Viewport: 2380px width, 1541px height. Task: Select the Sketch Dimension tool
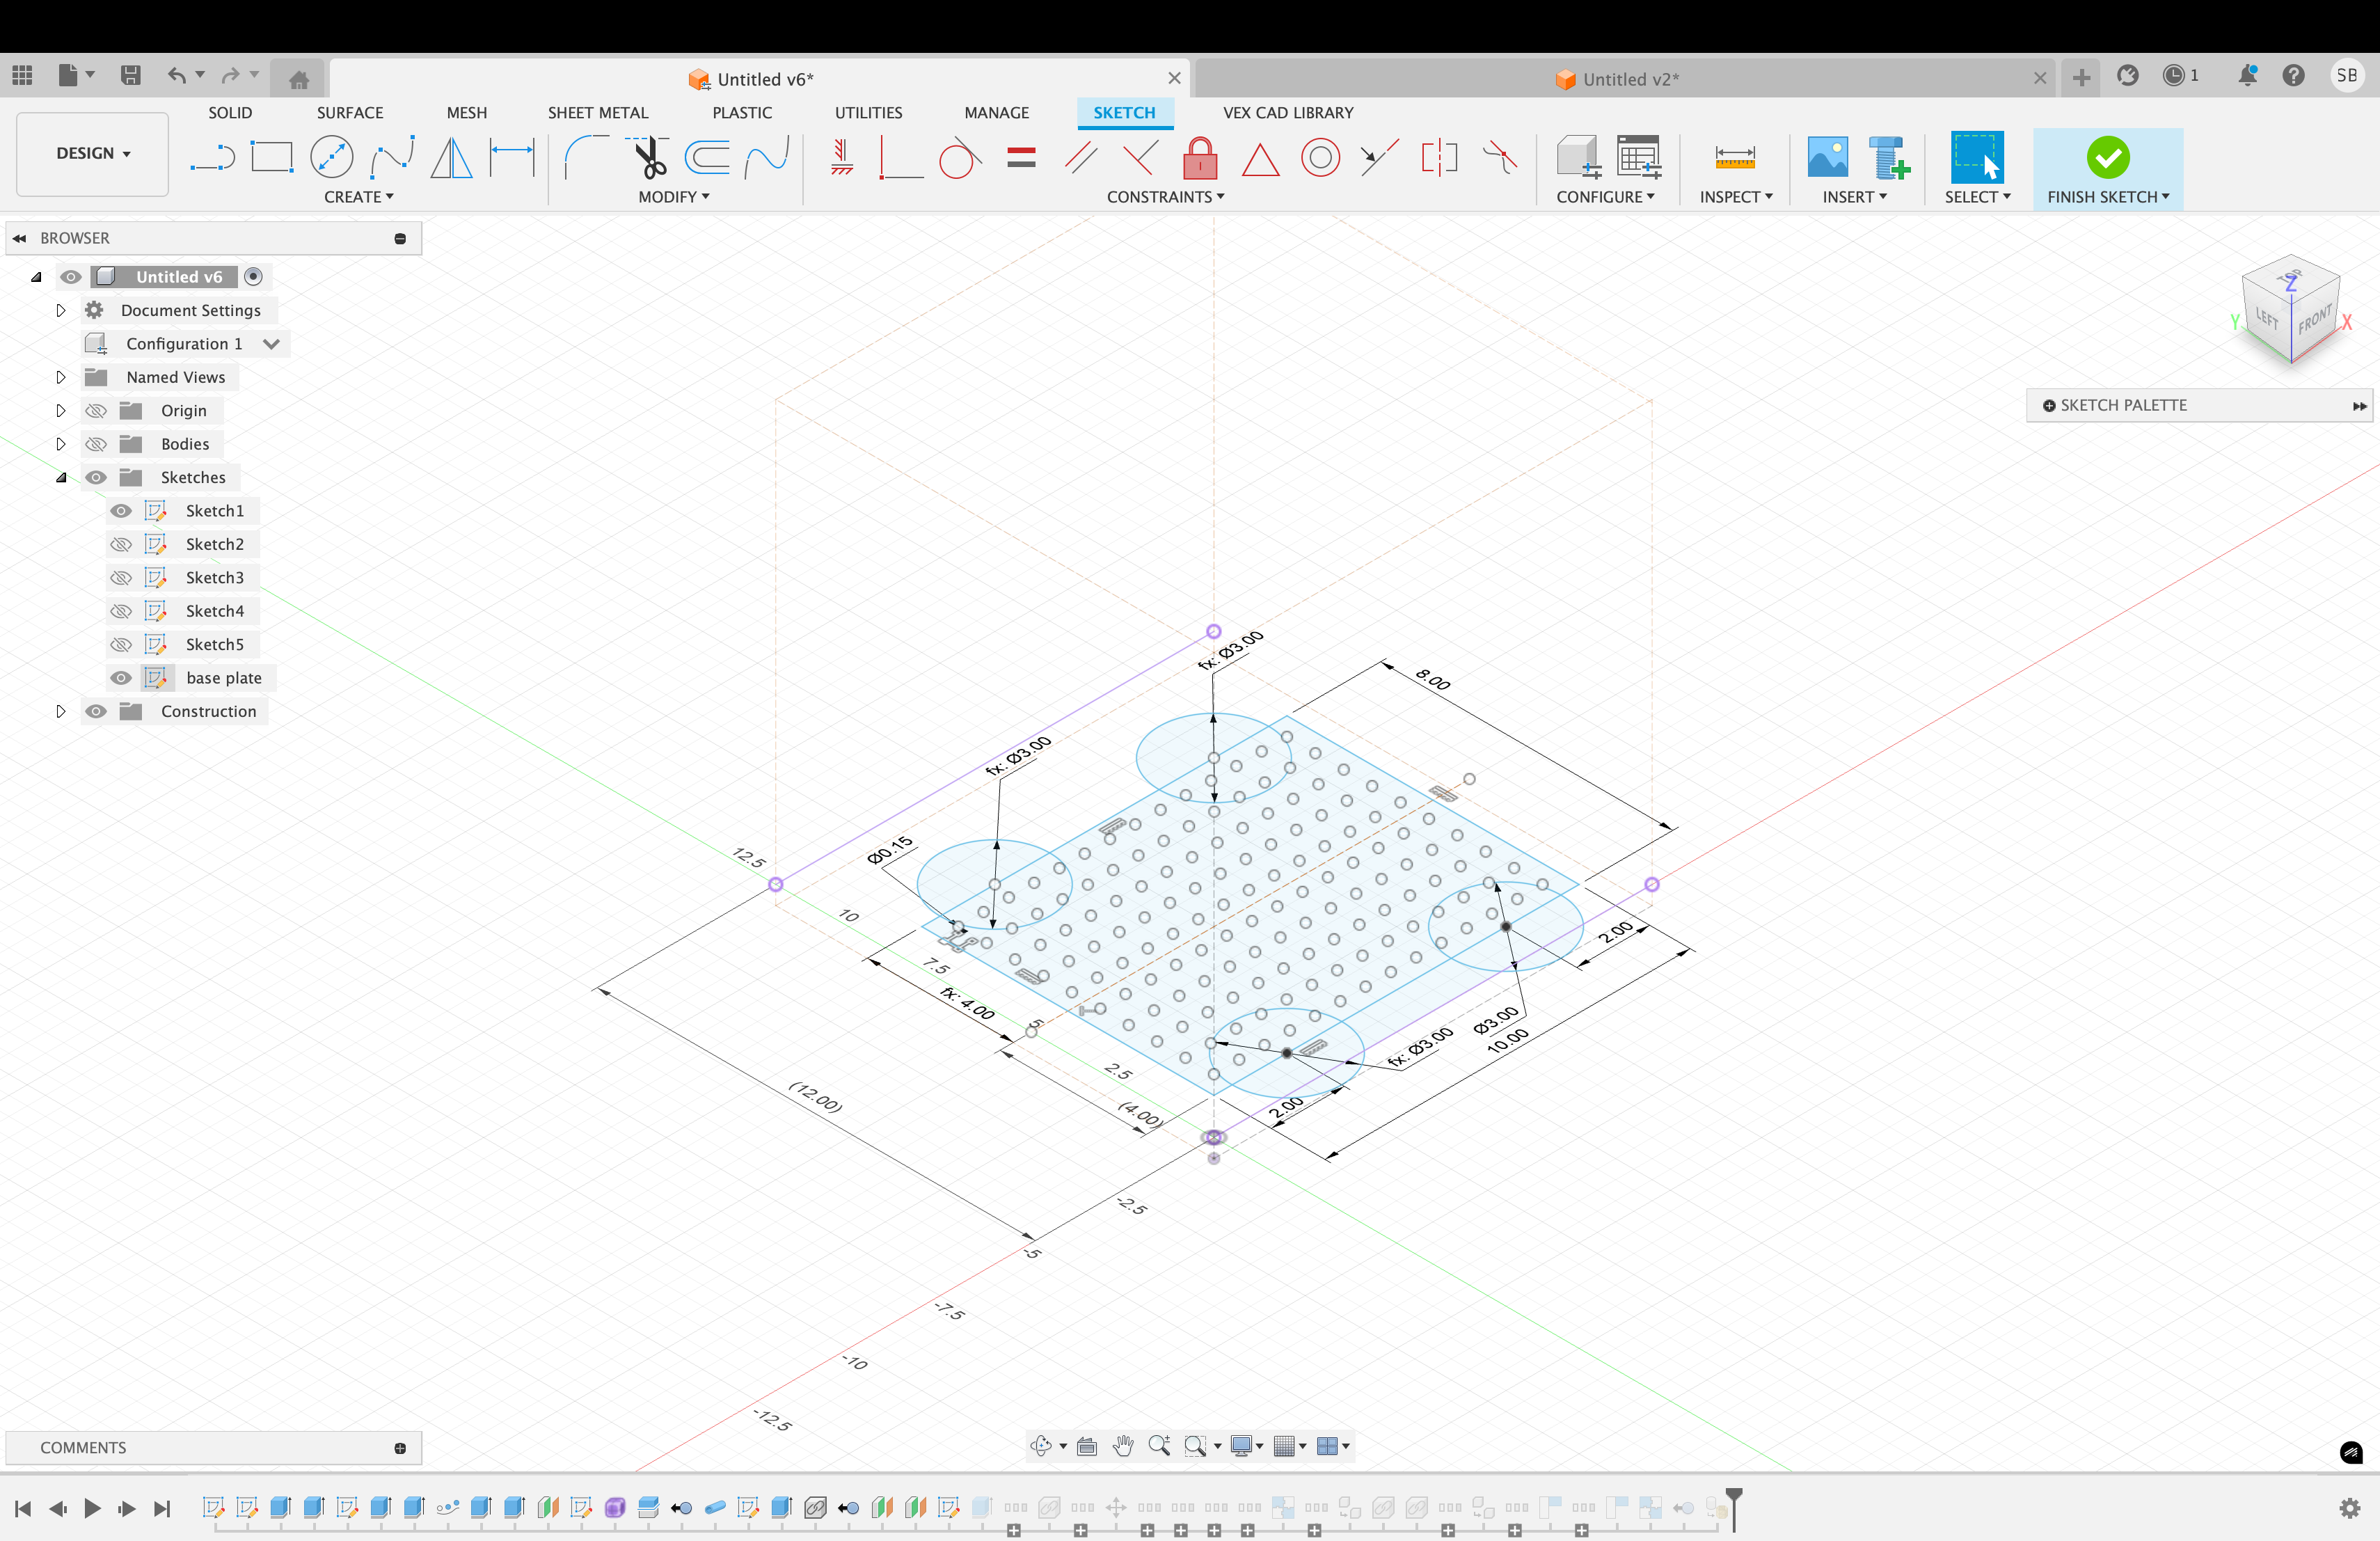(512, 158)
